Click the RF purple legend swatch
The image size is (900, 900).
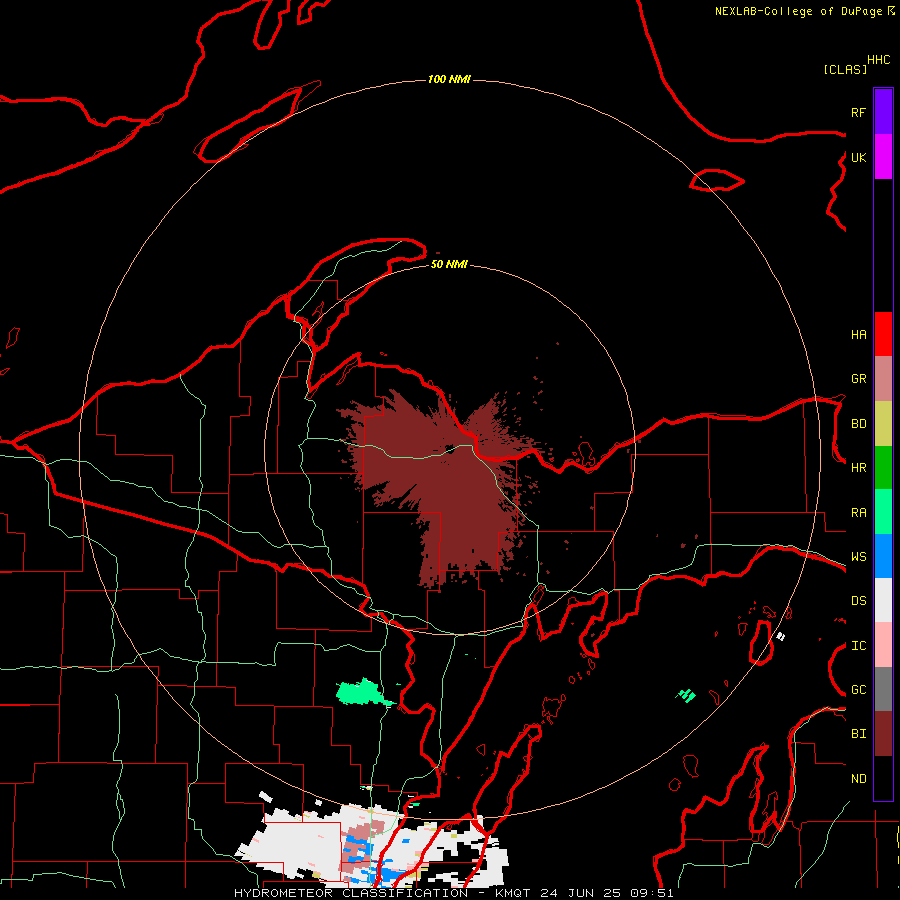pos(883,112)
